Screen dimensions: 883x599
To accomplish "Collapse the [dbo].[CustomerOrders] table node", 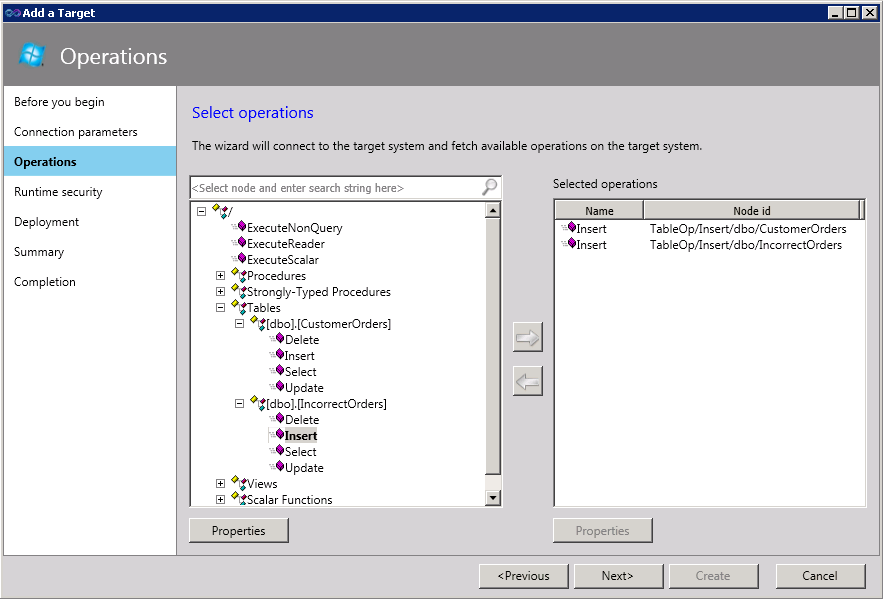I will pos(239,324).
